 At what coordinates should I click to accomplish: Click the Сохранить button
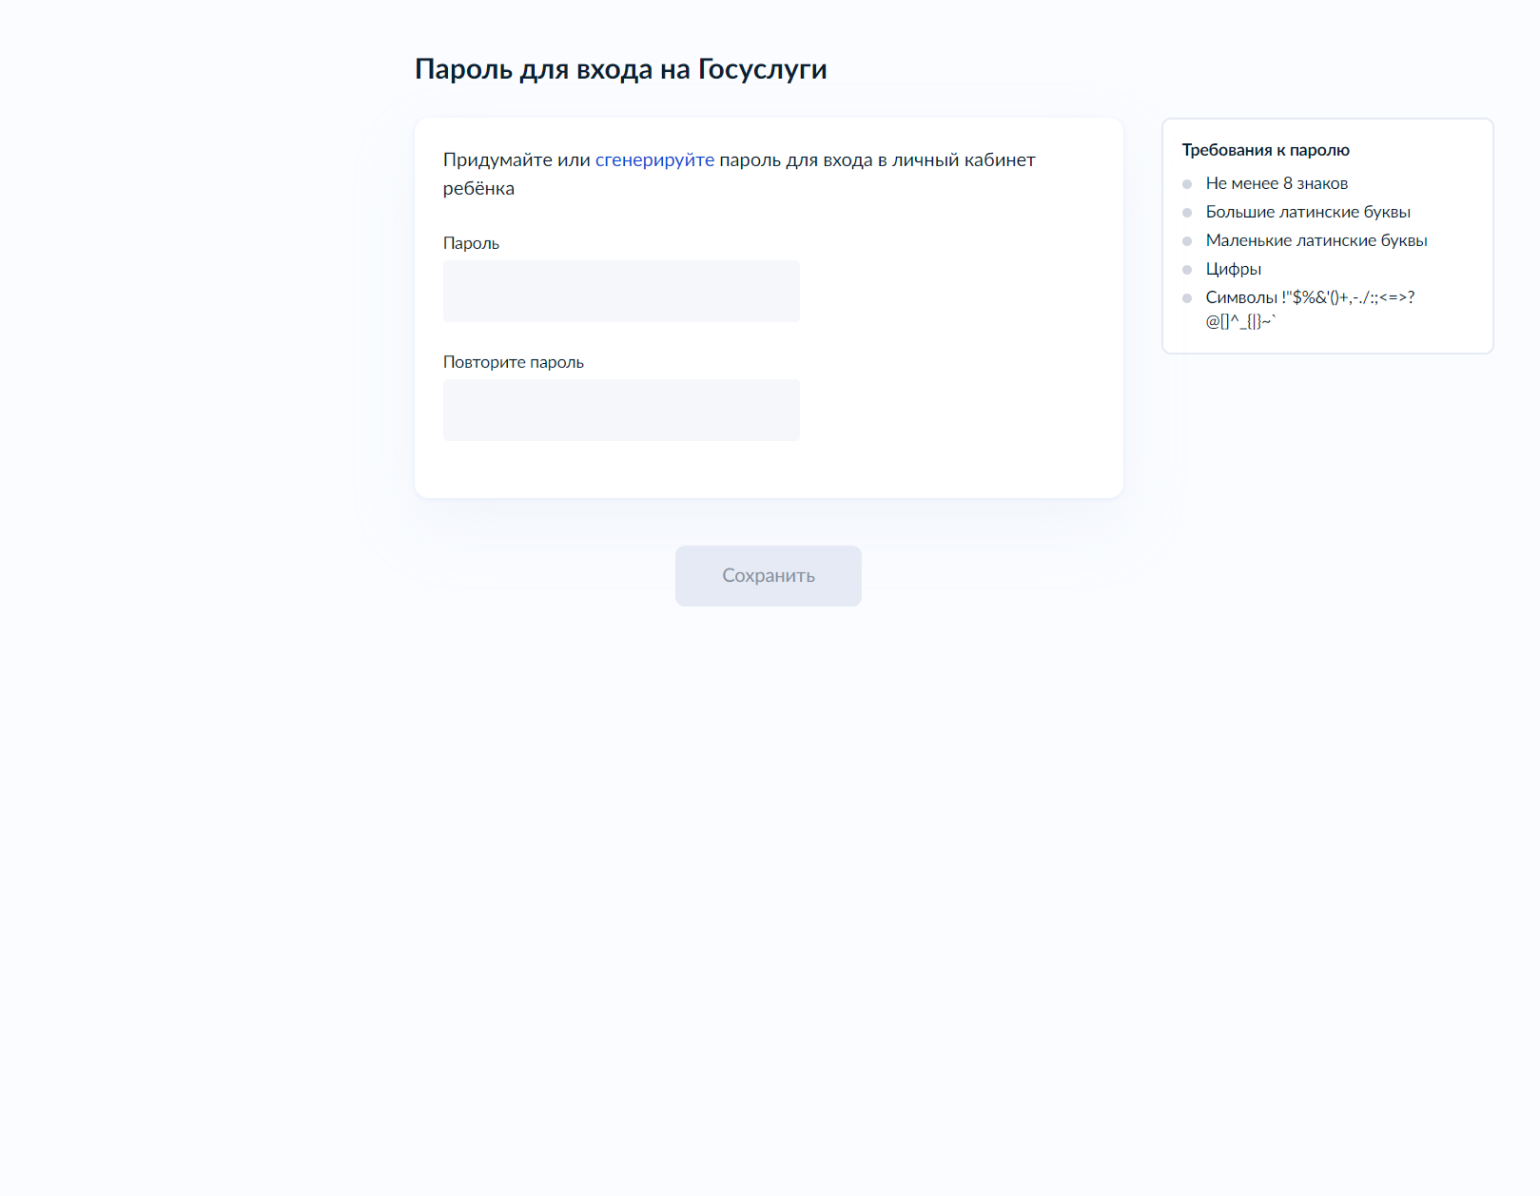tap(768, 576)
